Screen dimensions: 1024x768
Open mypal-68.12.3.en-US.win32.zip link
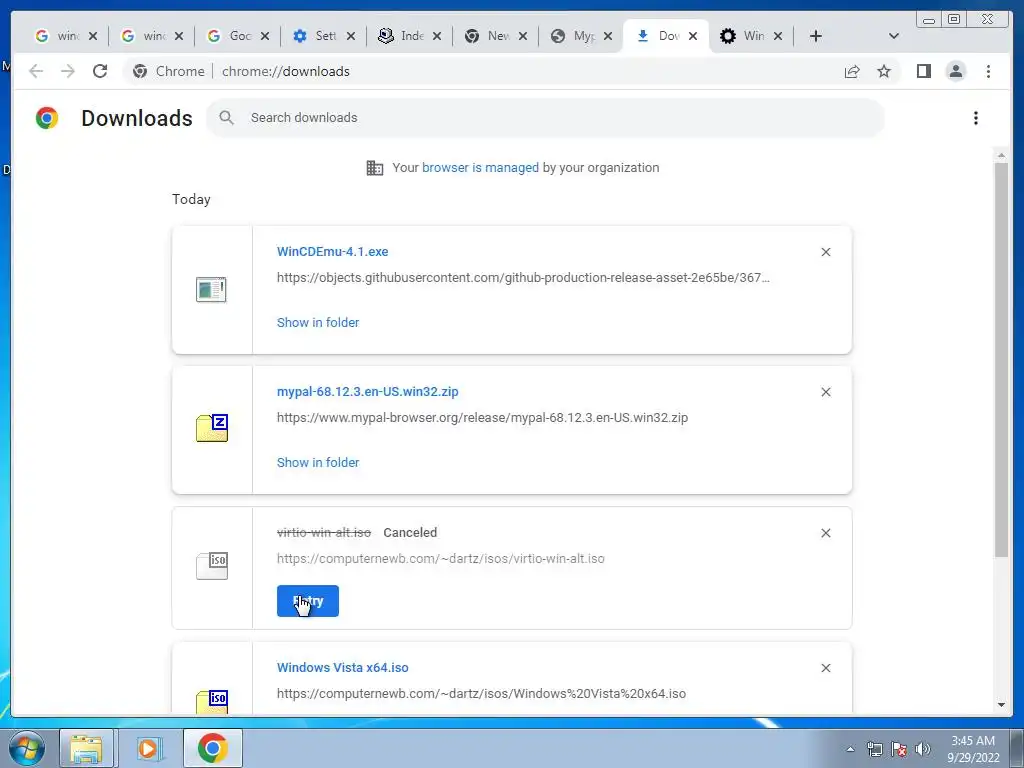(368, 392)
